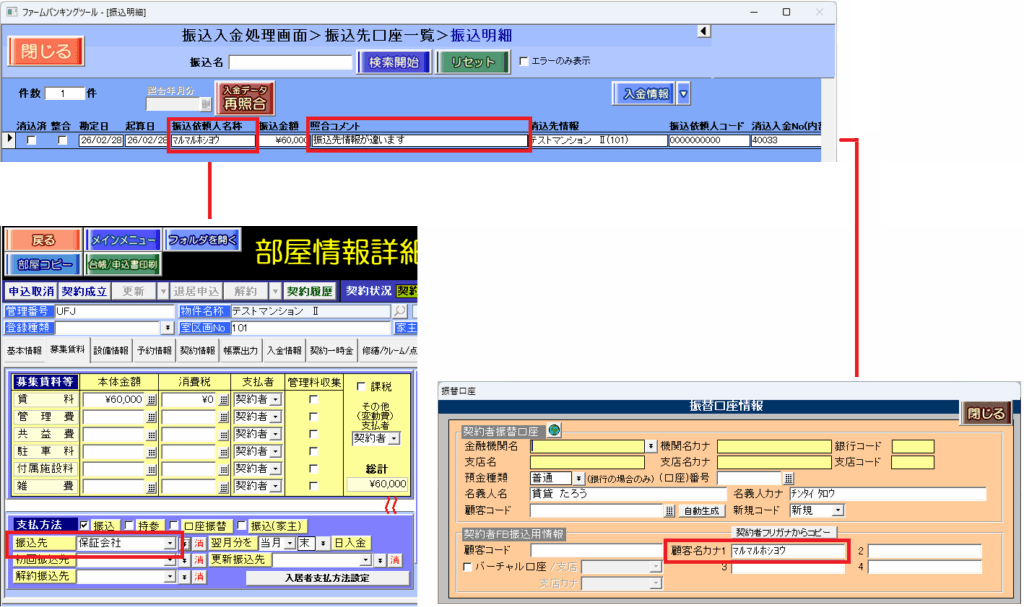The height and width of the screenshot is (607, 1024).
Task: Click the magnifier icon next to 物件名称
Action: pyautogui.click(x=399, y=311)
